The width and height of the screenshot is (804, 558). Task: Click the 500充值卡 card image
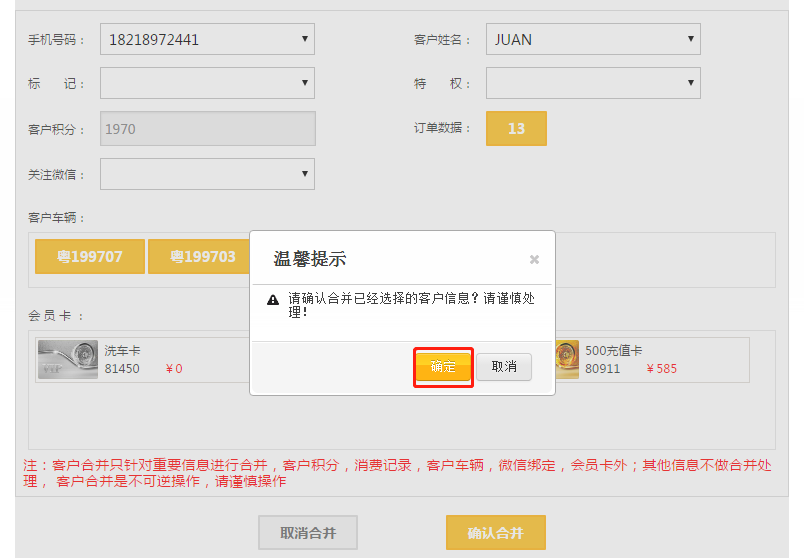point(567,360)
